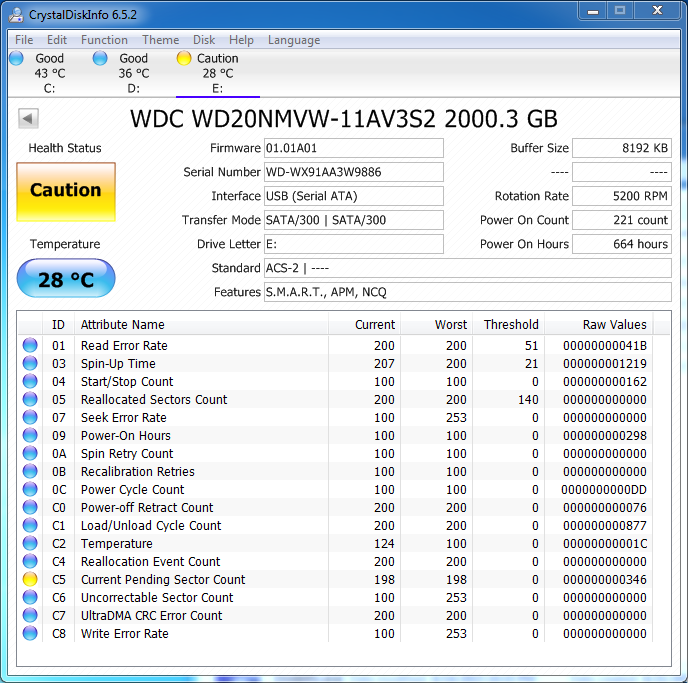This screenshot has height=683, width=688.
Task: Click the Buffer Size field 8192 KB
Action: [622, 148]
